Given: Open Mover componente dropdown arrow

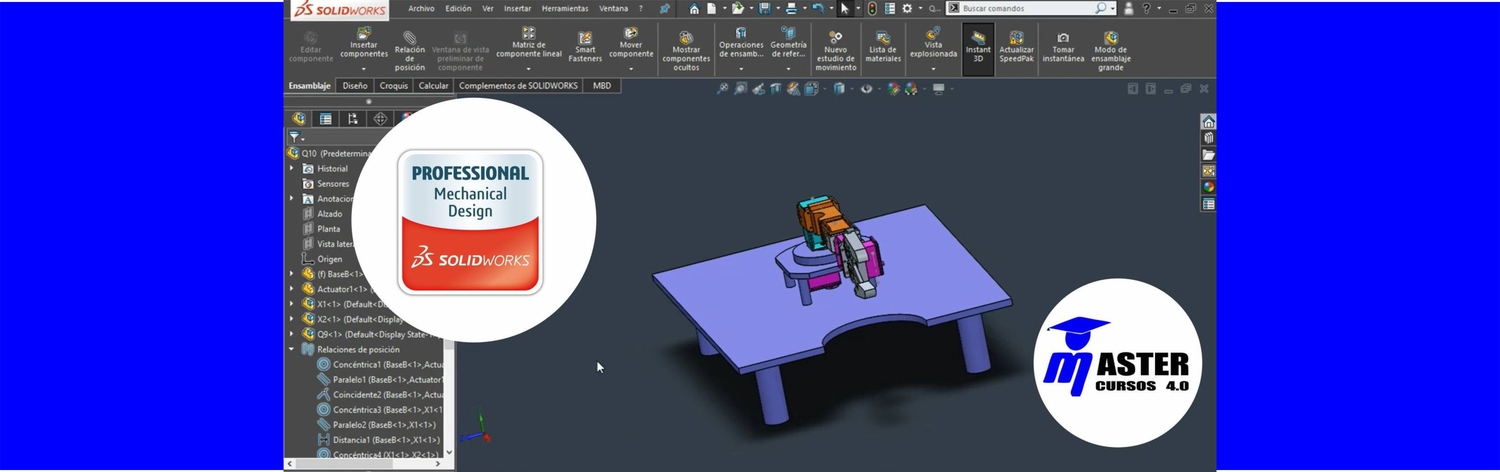Looking at the screenshot, I should click(x=631, y=69).
